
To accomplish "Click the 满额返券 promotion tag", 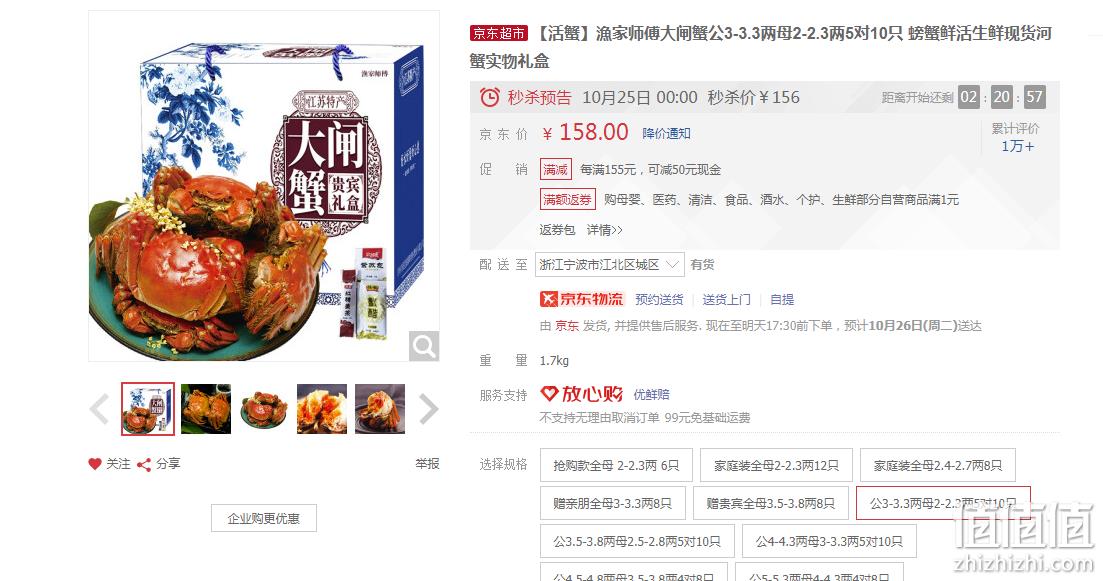I will 568,200.
